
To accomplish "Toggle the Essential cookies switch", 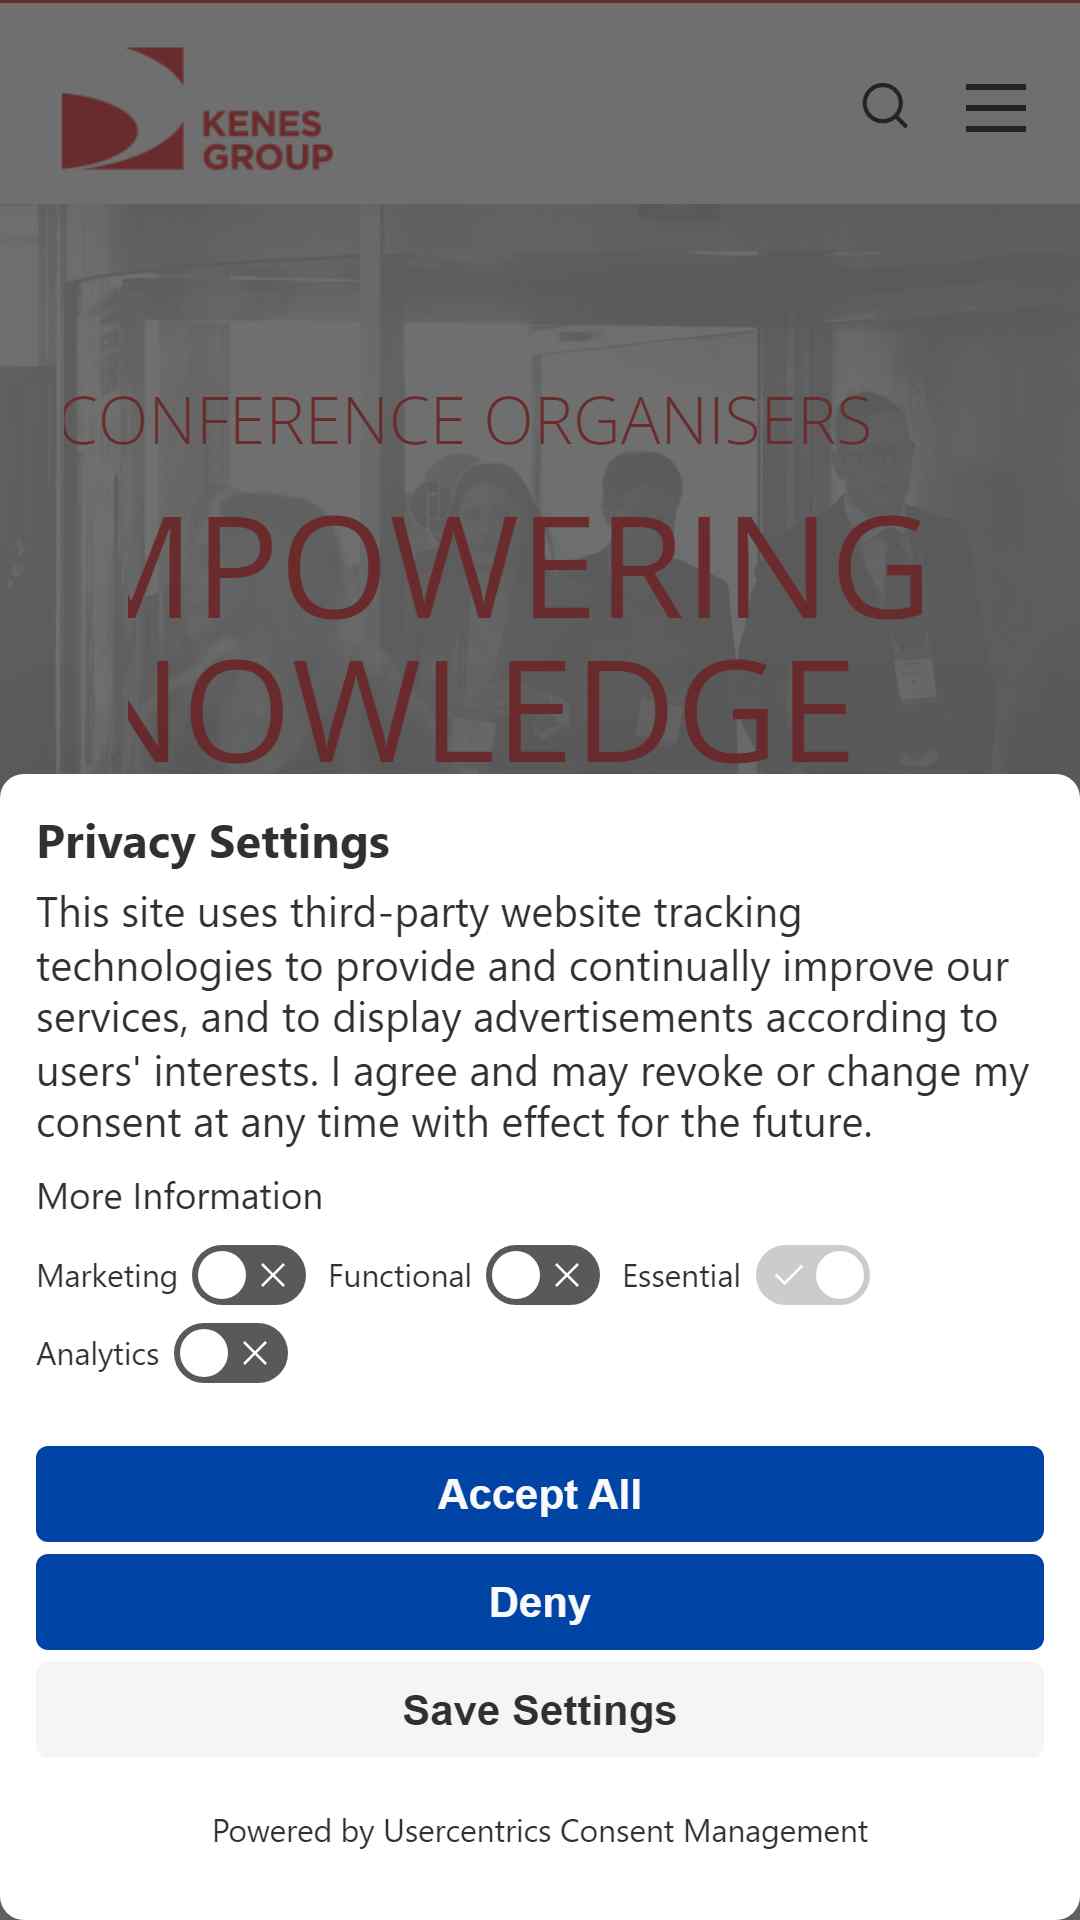I will click(x=813, y=1275).
